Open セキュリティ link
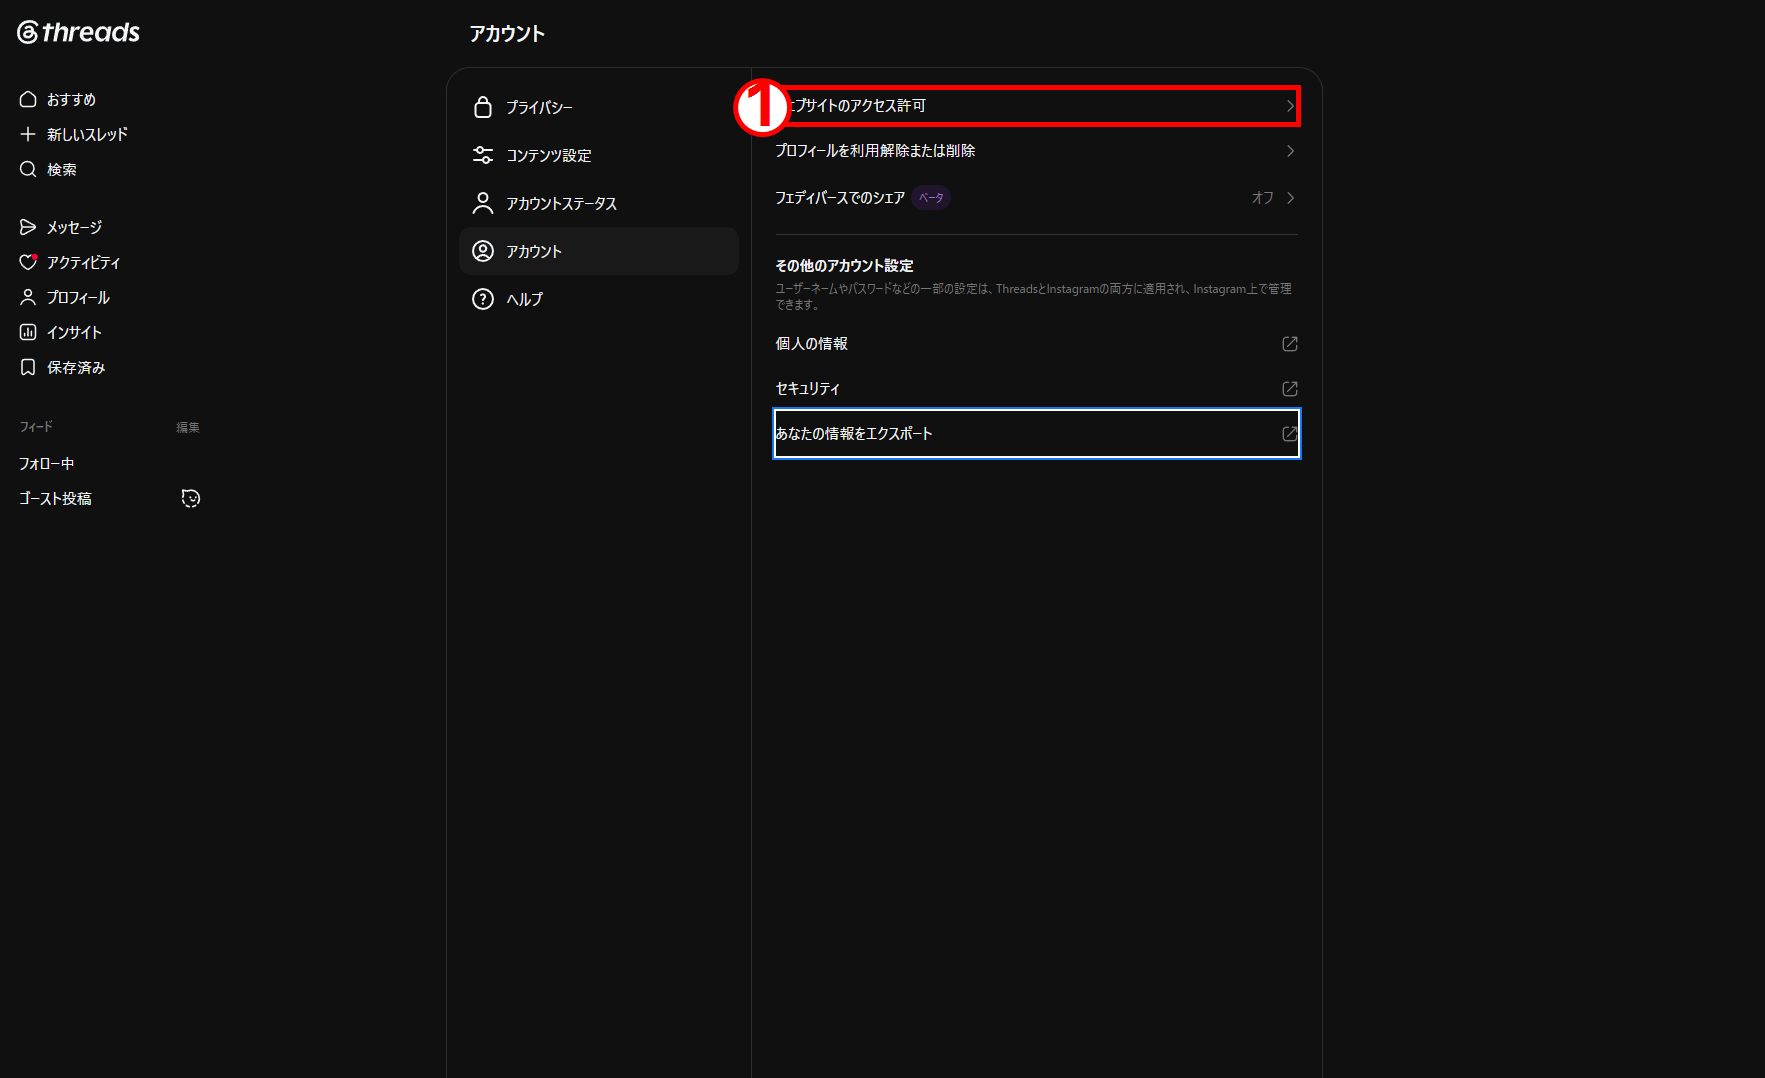 coord(1037,389)
